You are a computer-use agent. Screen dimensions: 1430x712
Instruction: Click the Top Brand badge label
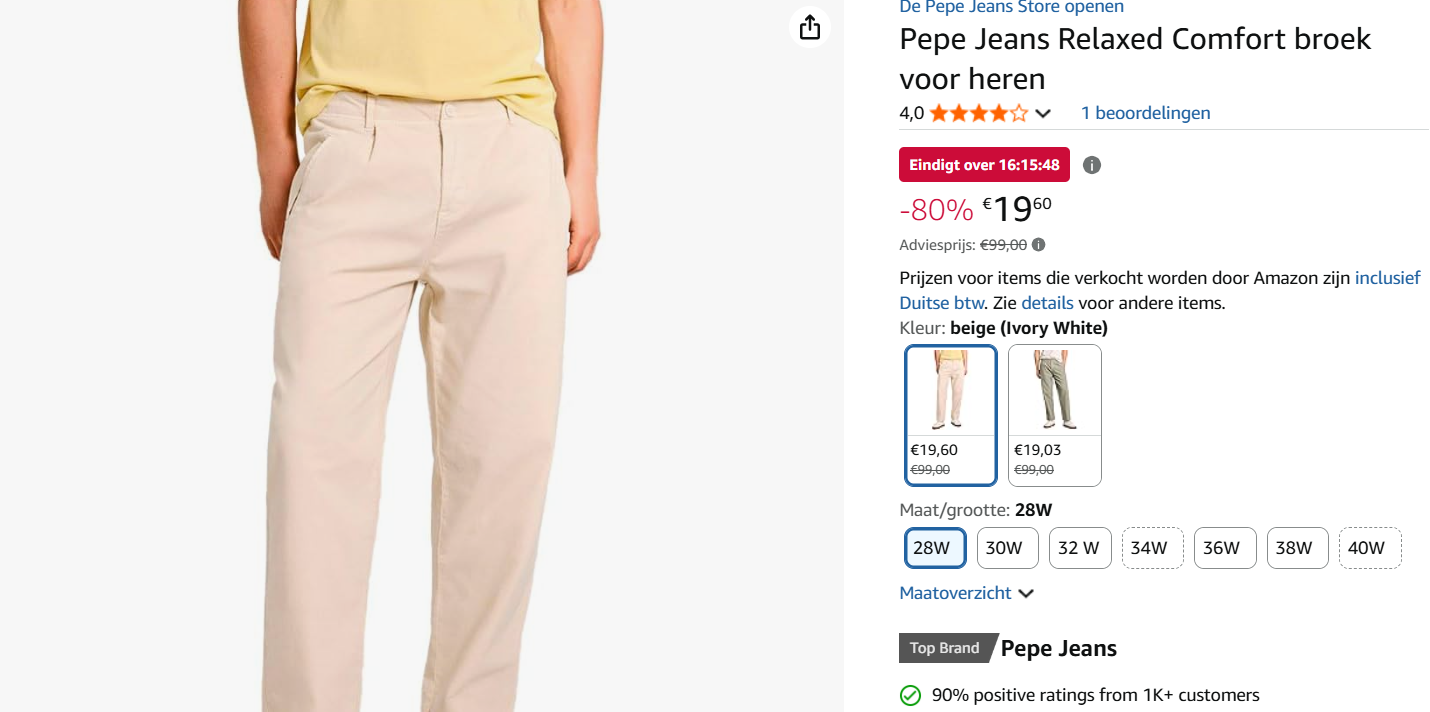(941, 647)
